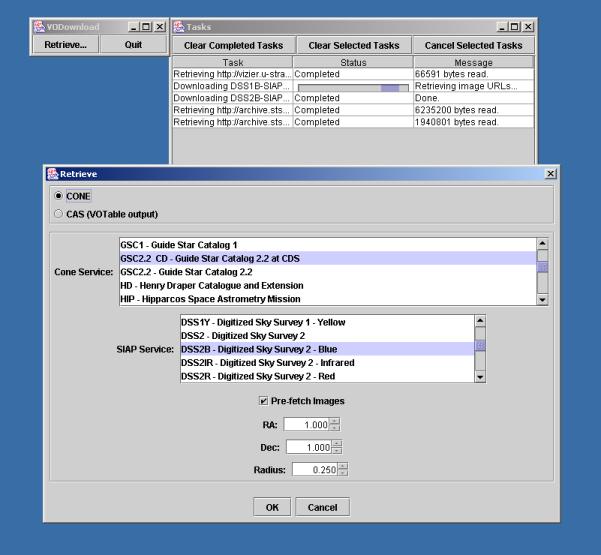This screenshot has height=555, width=601.
Task: Click the Retrieve... button in VODownload
Action: pyautogui.click(x=66, y=45)
